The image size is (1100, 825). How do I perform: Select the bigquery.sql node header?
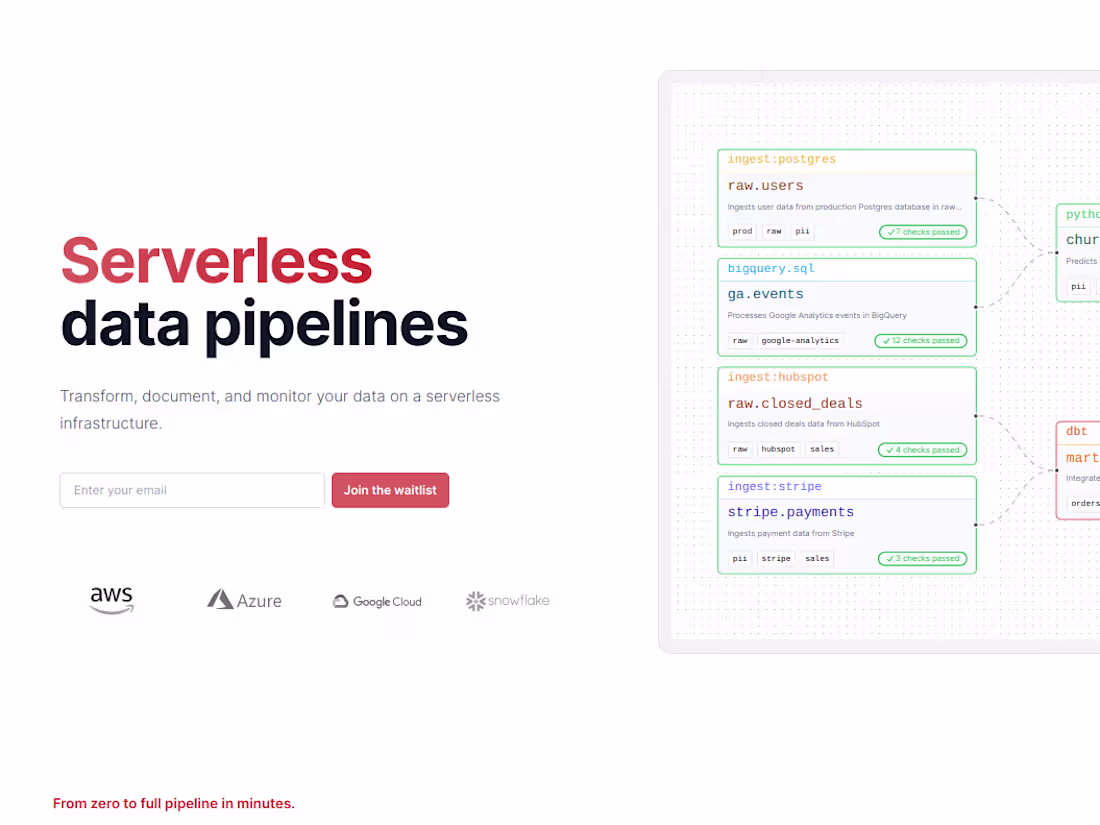(x=770, y=268)
